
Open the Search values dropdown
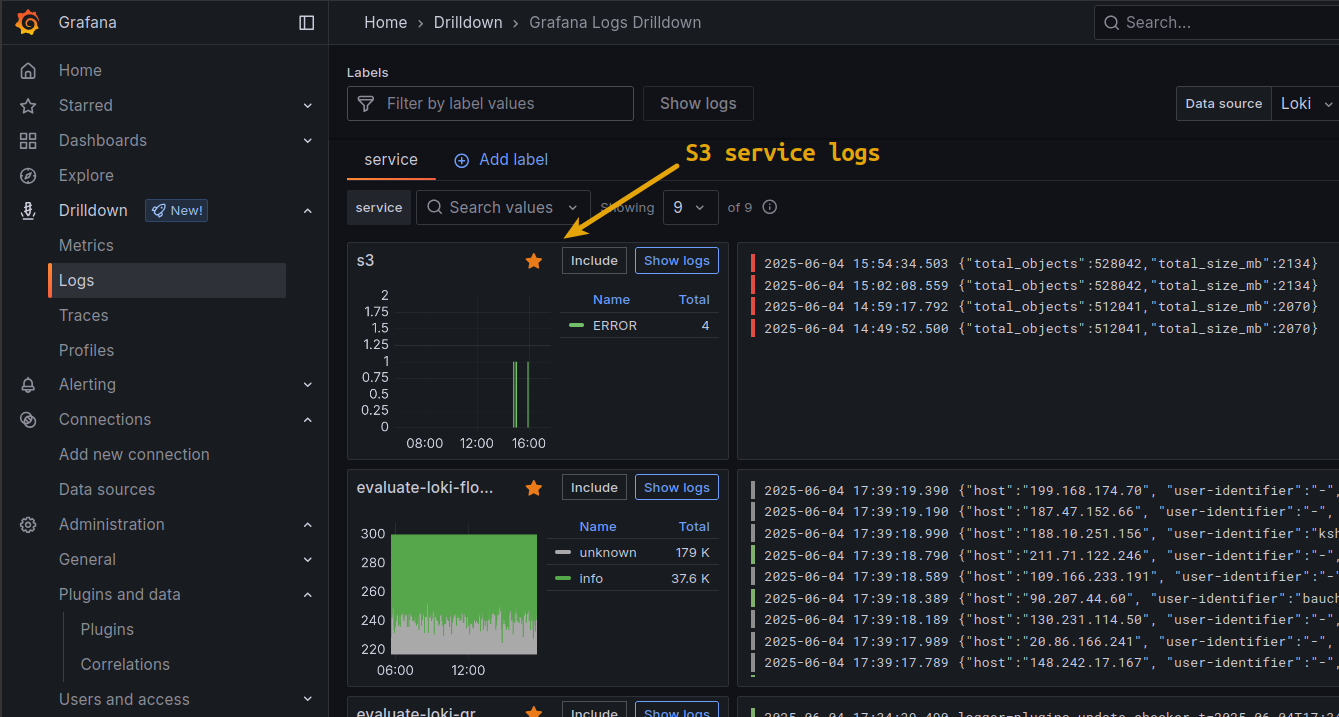coord(503,208)
